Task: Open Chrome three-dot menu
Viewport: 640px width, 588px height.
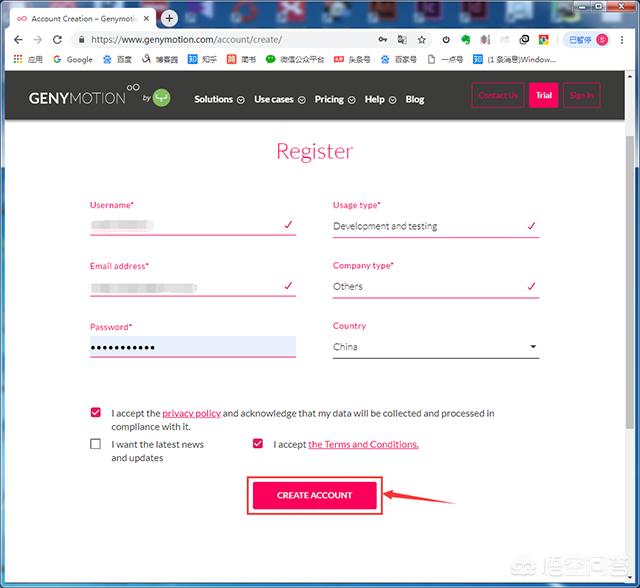Action: pyautogui.click(x=622, y=40)
